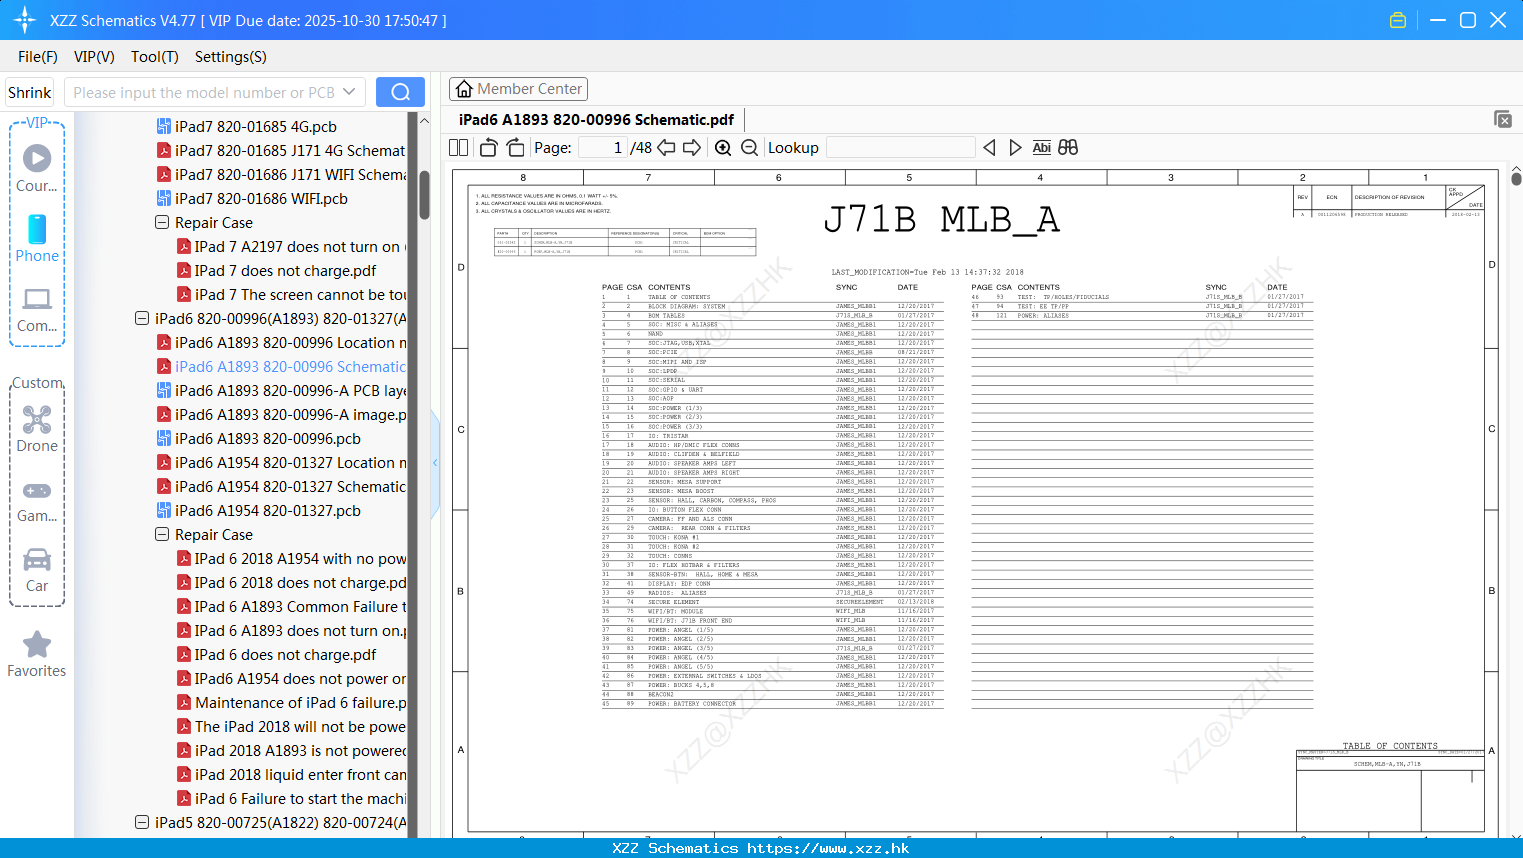Open Maintenance of iPad 6 failure
The width and height of the screenshot is (1523, 858).
(x=291, y=702)
